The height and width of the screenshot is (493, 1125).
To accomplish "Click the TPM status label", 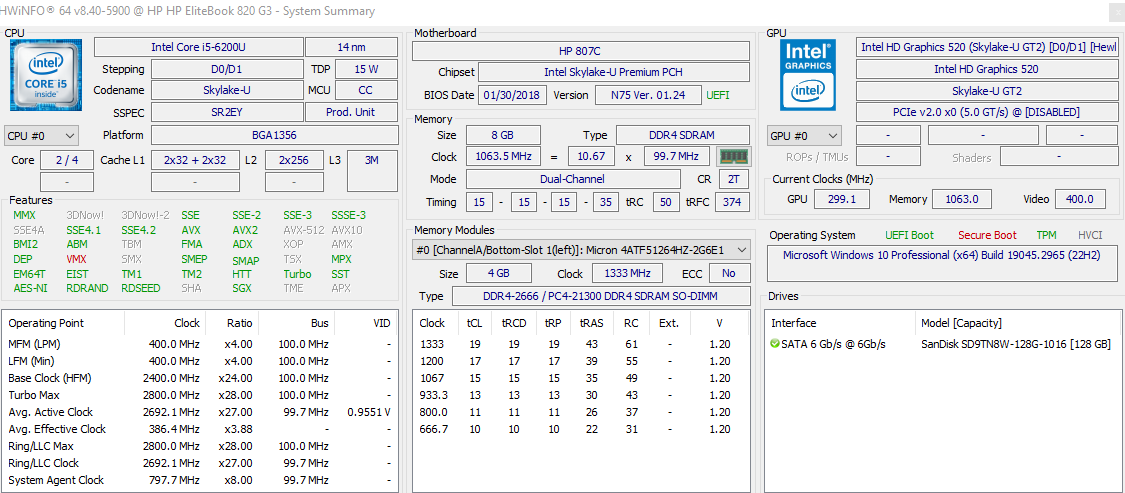I will (x=1046, y=235).
